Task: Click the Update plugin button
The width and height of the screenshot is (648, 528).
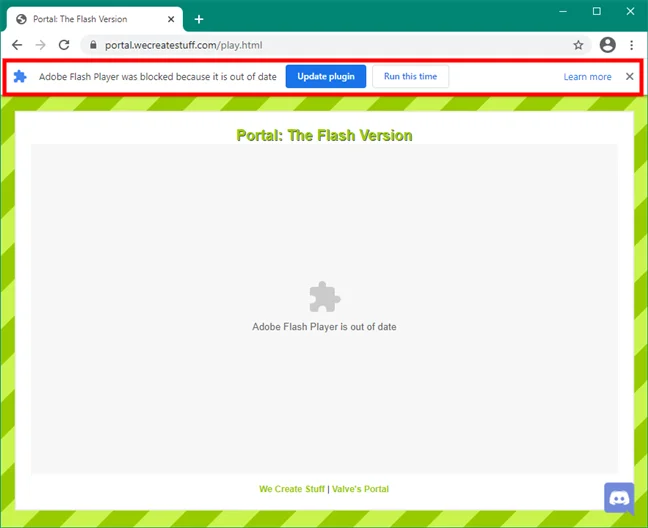Action: [x=326, y=76]
